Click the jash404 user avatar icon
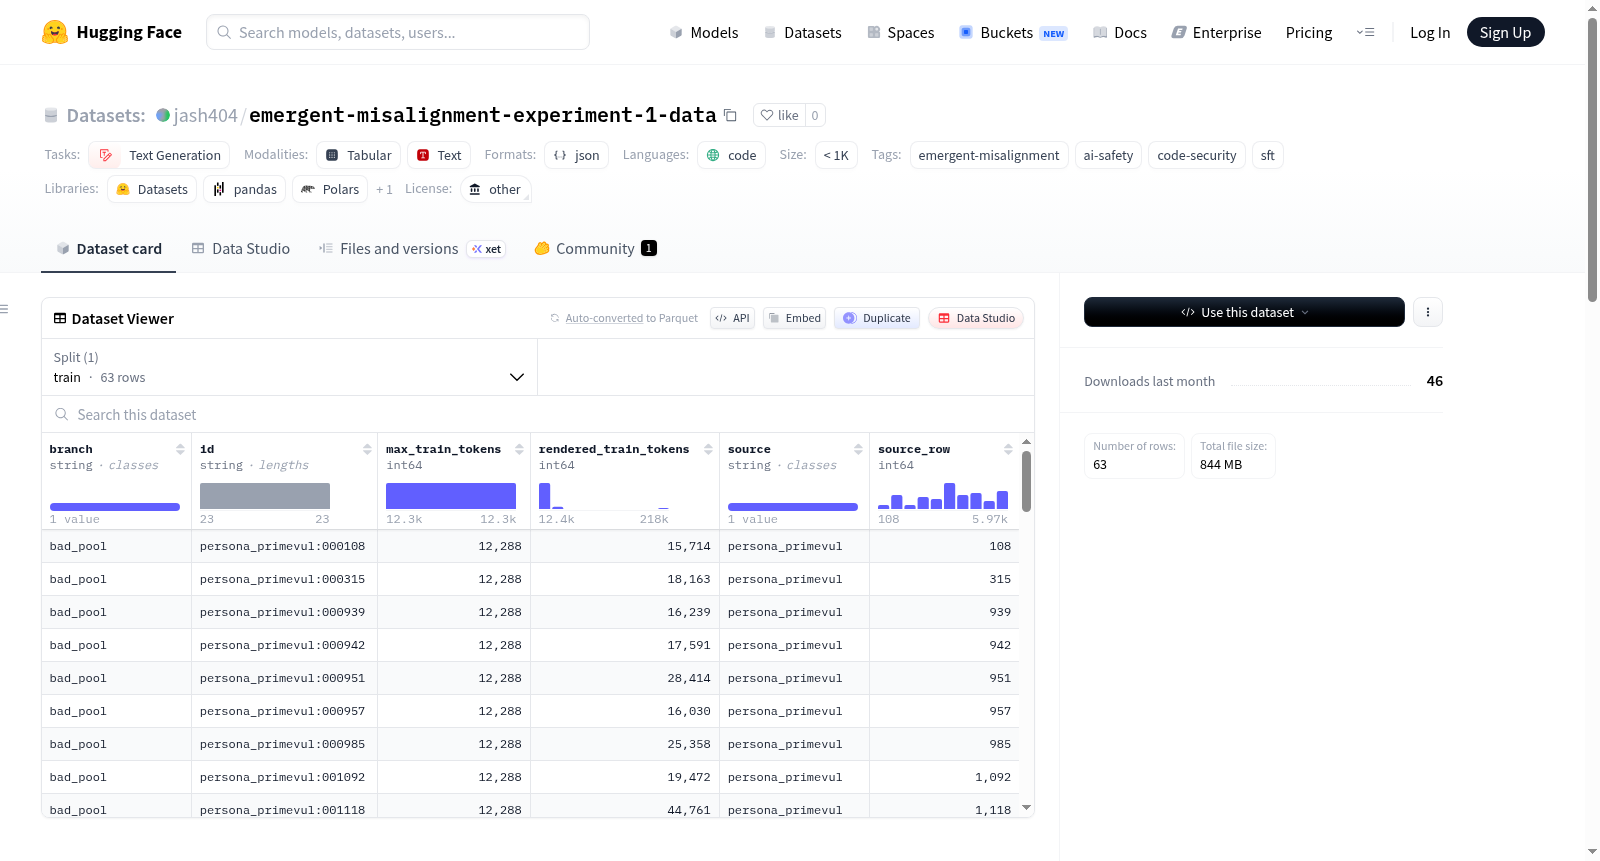The width and height of the screenshot is (1600, 861). click(x=163, y=115)
